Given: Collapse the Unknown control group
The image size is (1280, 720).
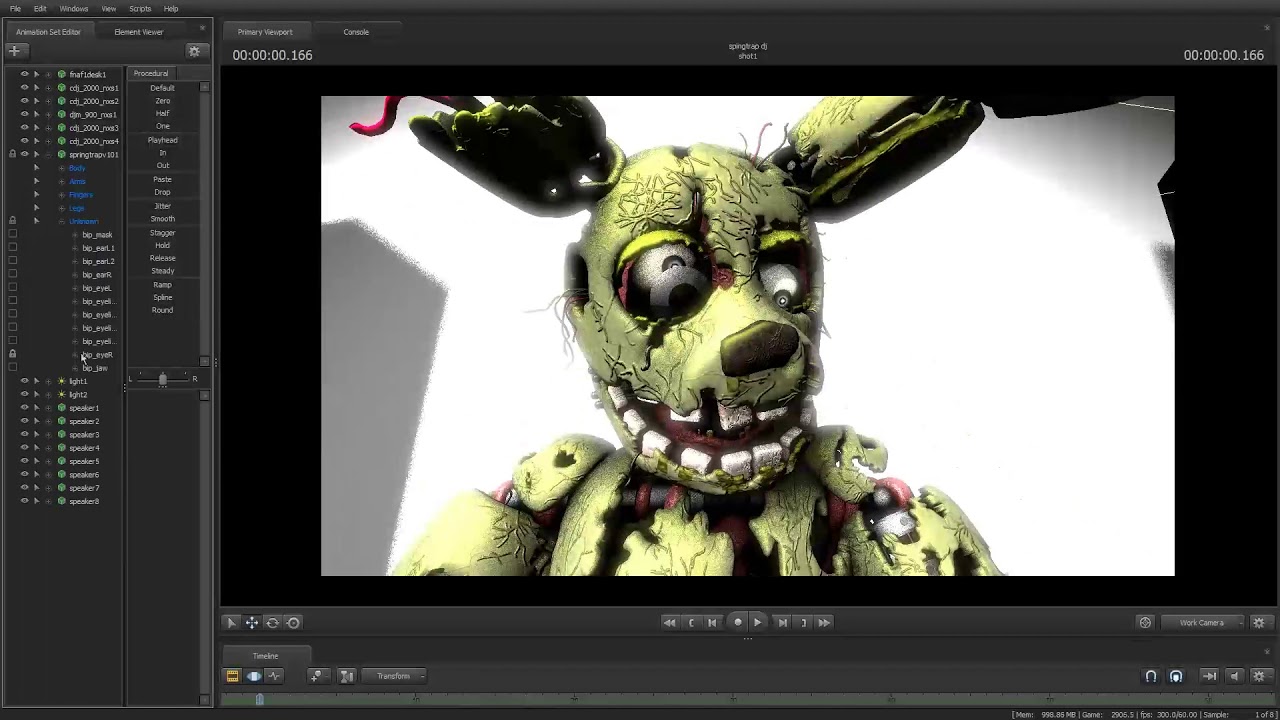Looking at the screenshot, I should [x=61, y=221].
